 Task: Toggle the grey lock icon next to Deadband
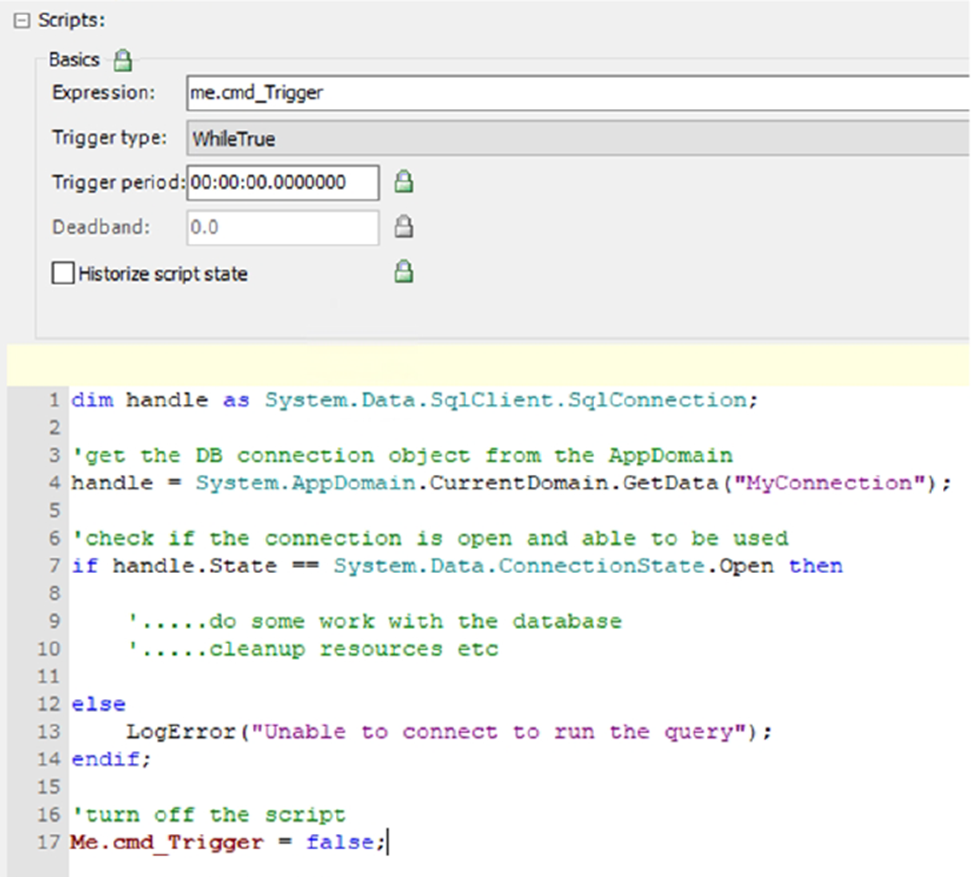coord(404,227)
